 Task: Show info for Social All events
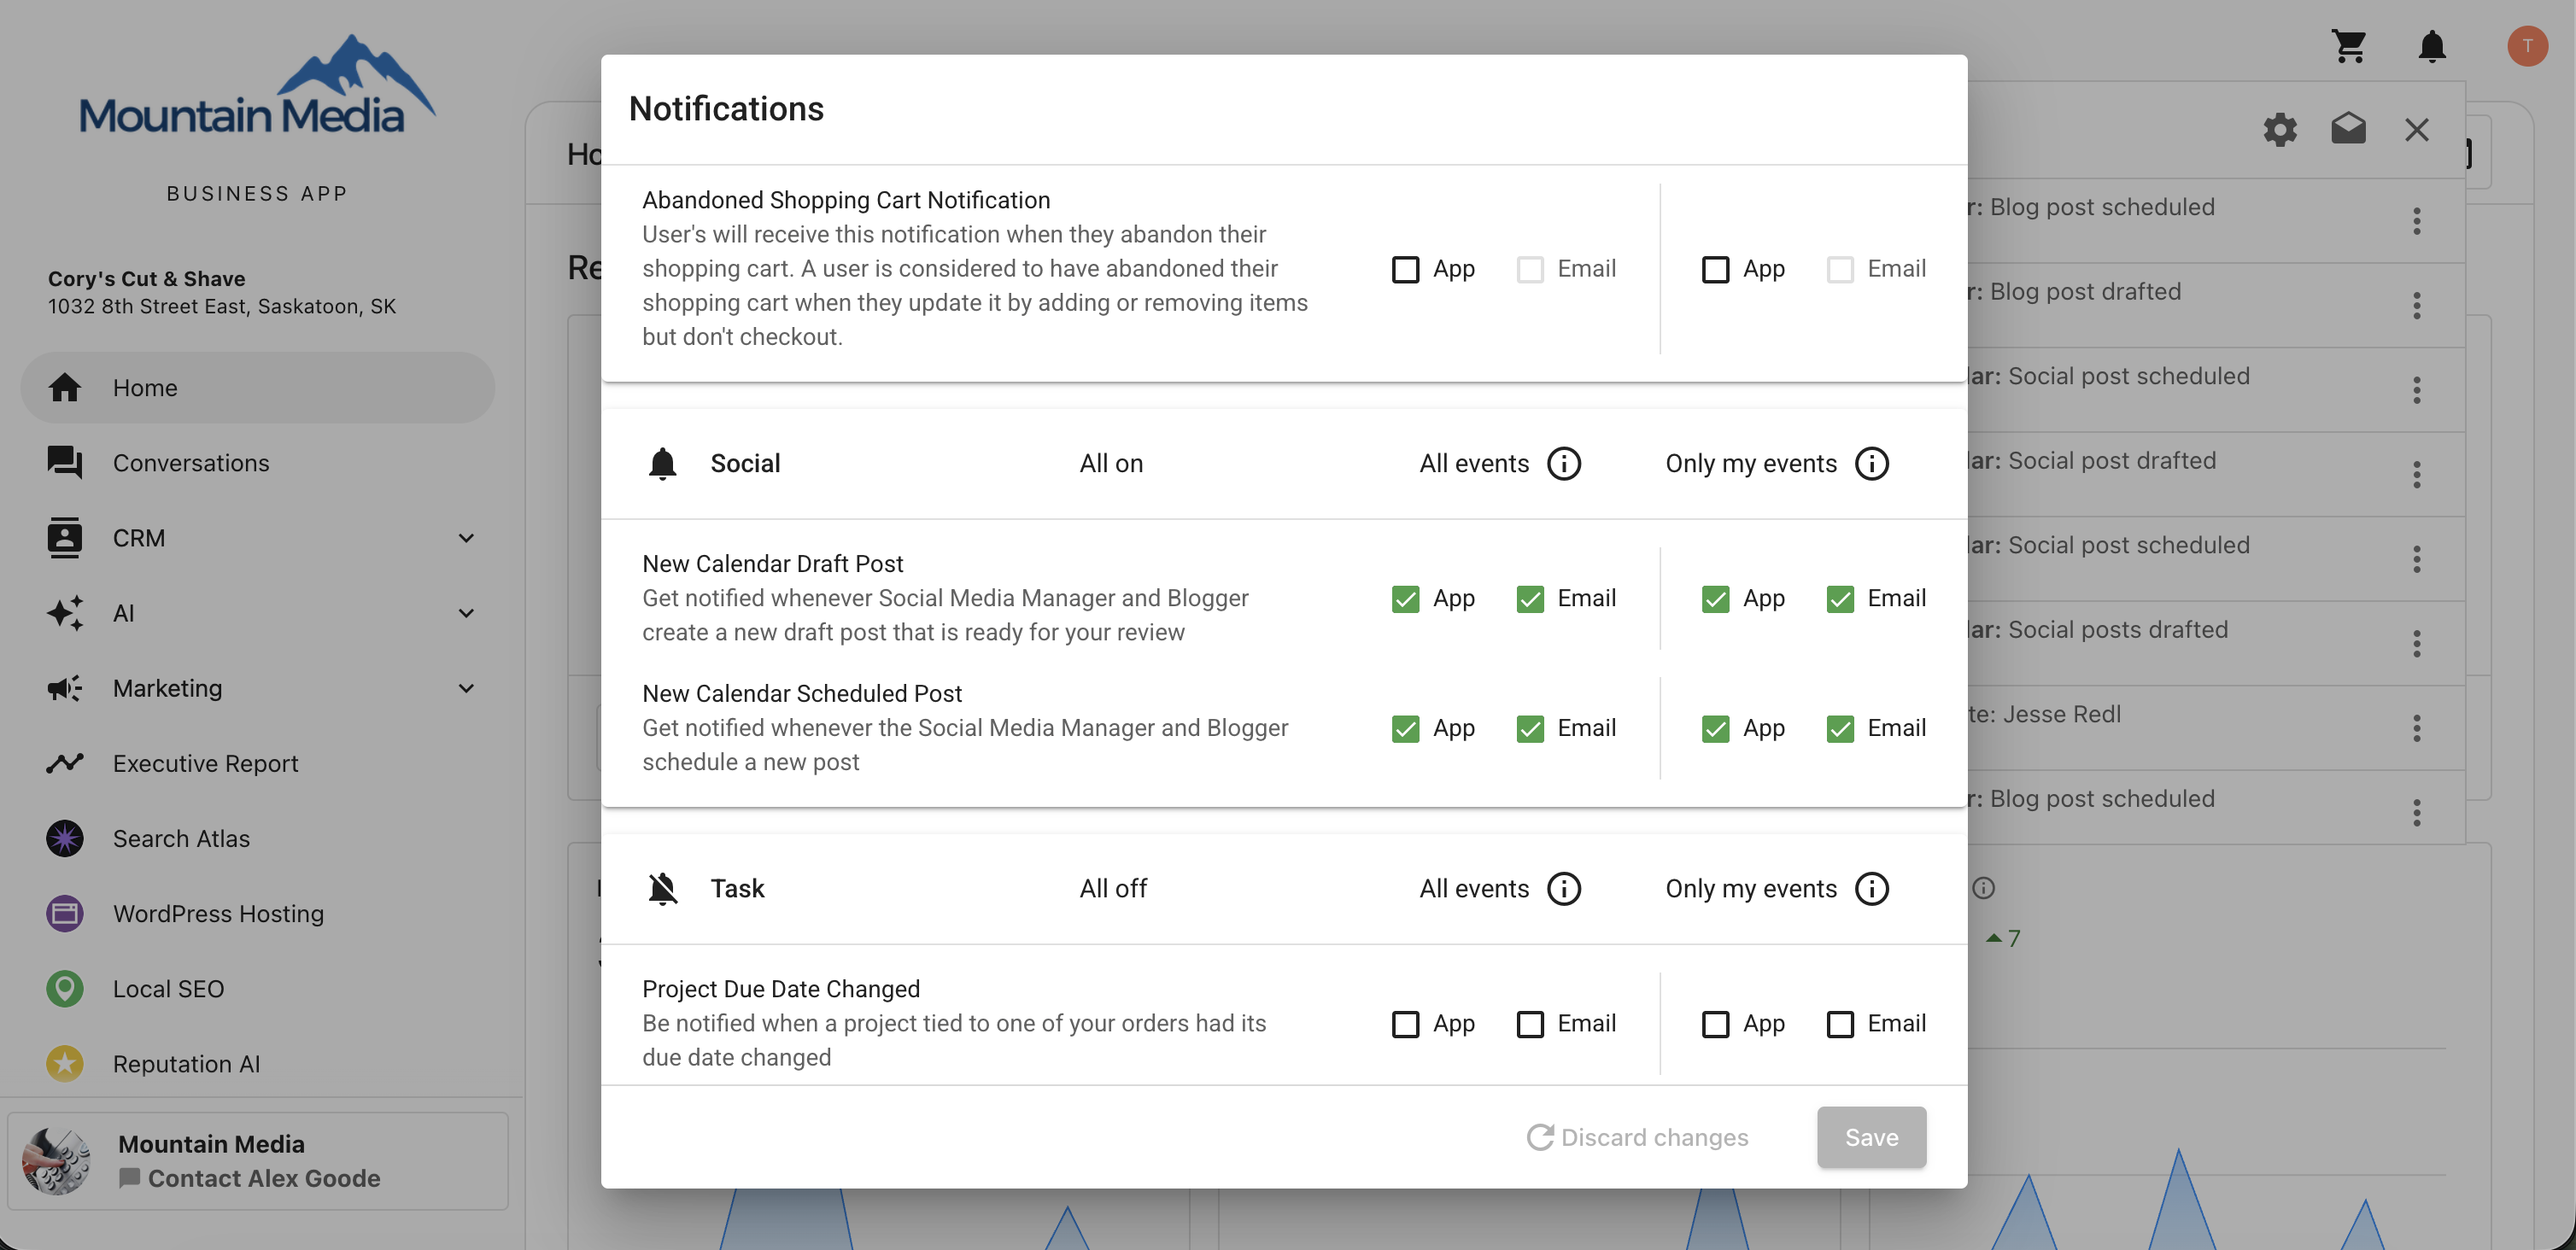point(1564,463)
